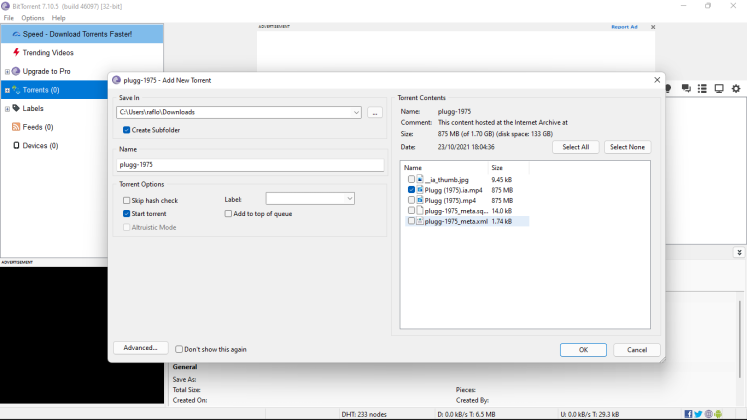Click the Devices phone icon
The width and height of the screenshot is (747, 420).
(x=16, y=145)
